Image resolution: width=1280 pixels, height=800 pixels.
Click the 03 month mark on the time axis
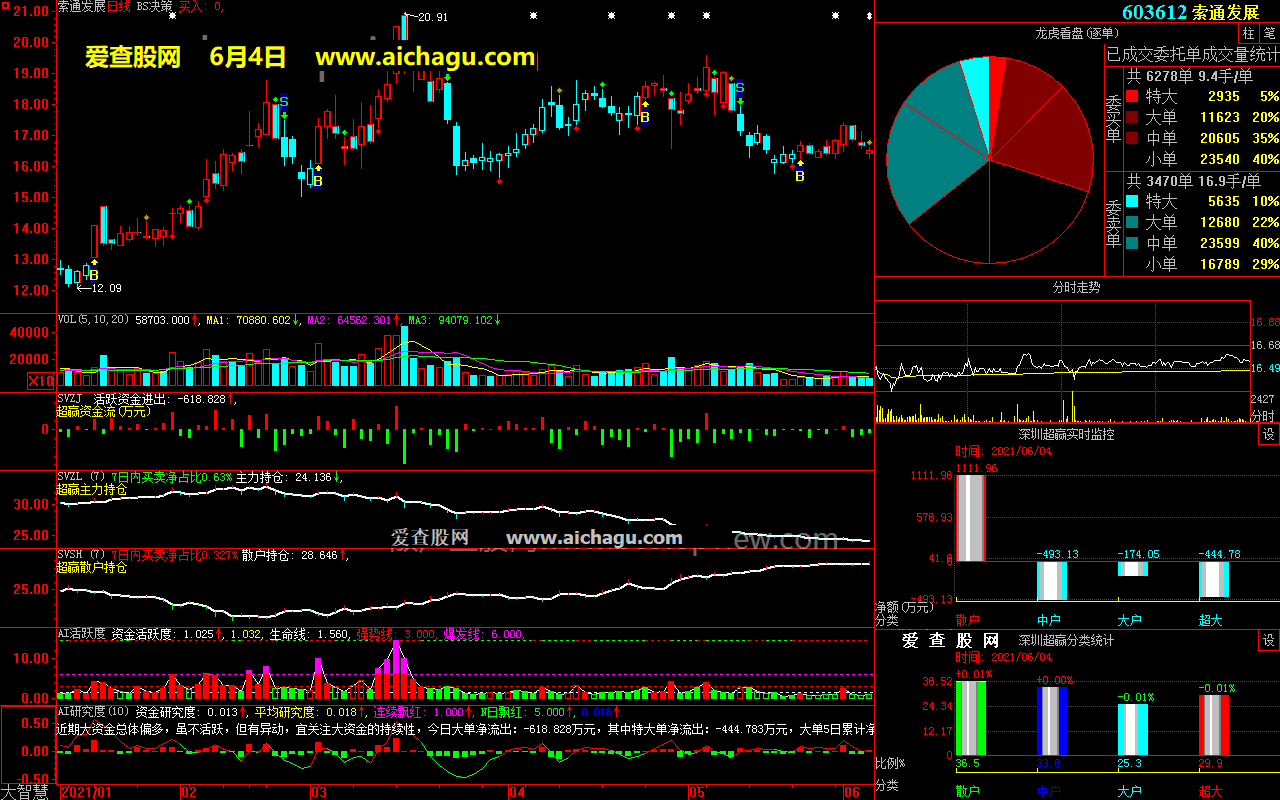point(319,792)
